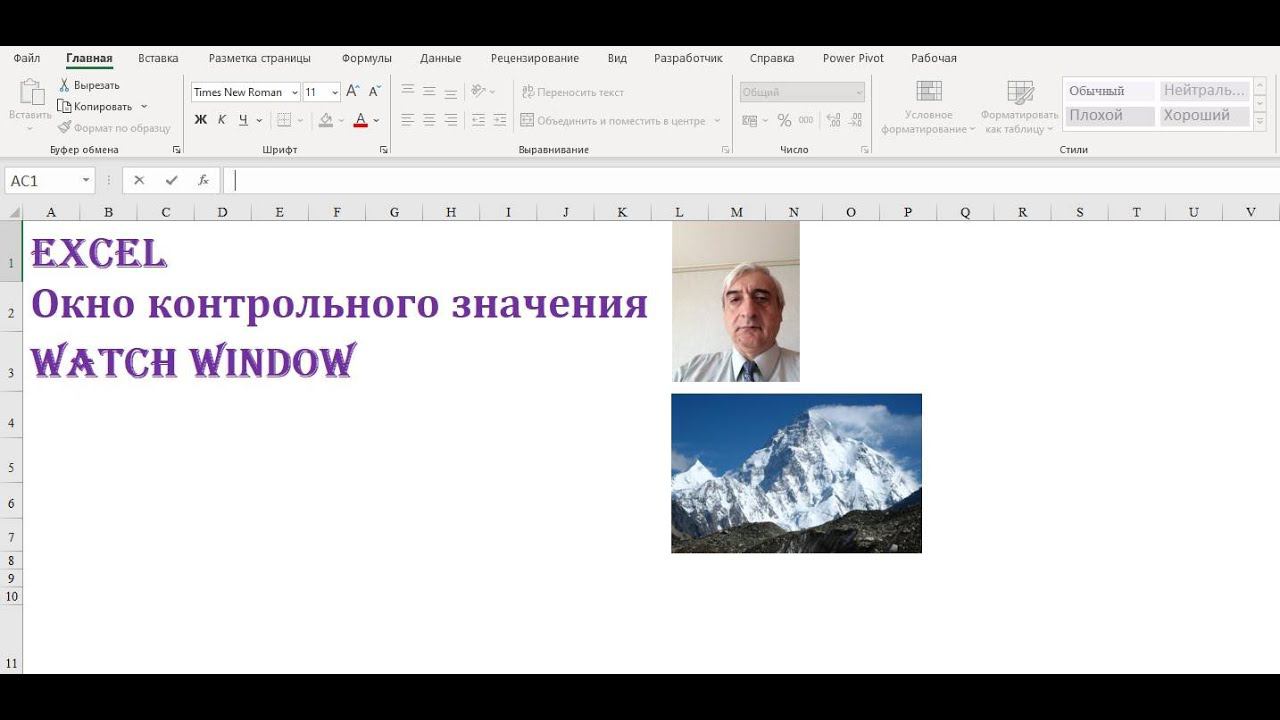Open the font size 11 dropdown

(335, 92)
